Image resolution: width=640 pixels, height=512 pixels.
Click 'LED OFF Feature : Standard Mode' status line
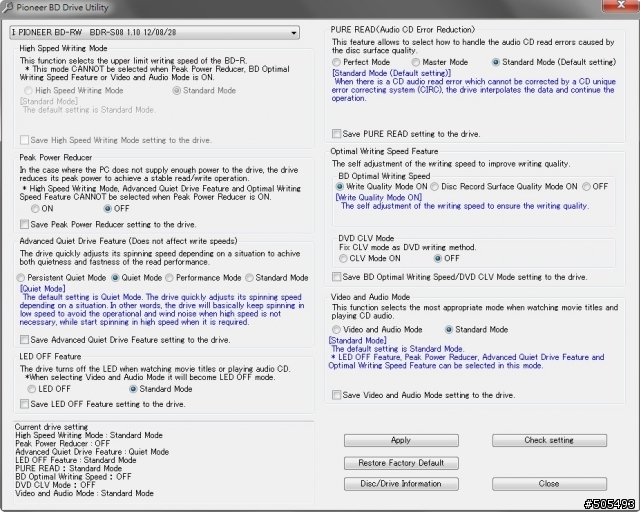76,460
